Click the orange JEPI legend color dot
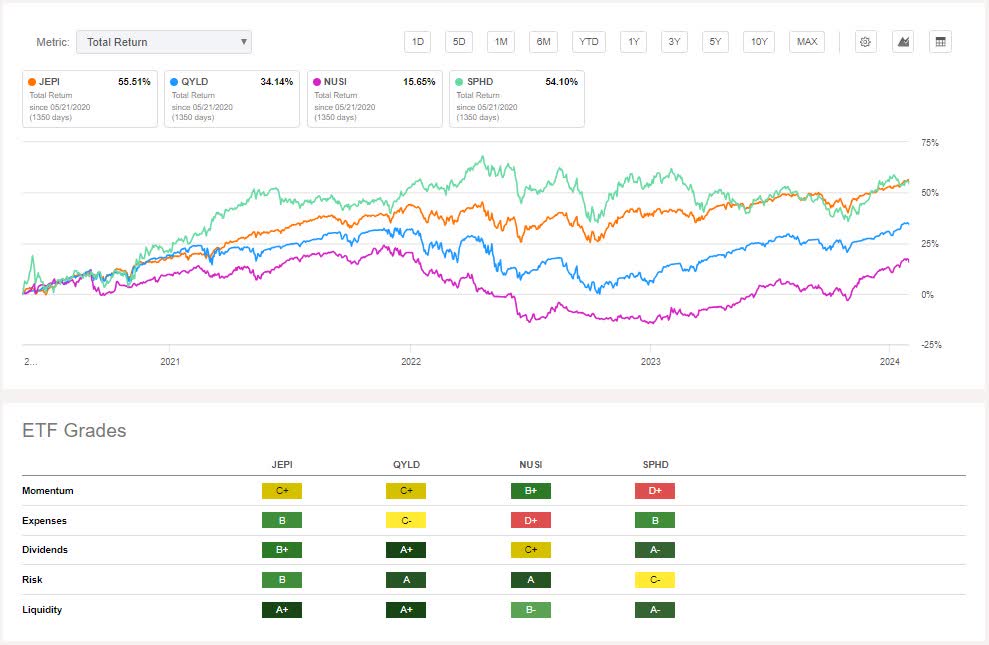The width and height of the screenshot is (989, 645). [34, 81]
